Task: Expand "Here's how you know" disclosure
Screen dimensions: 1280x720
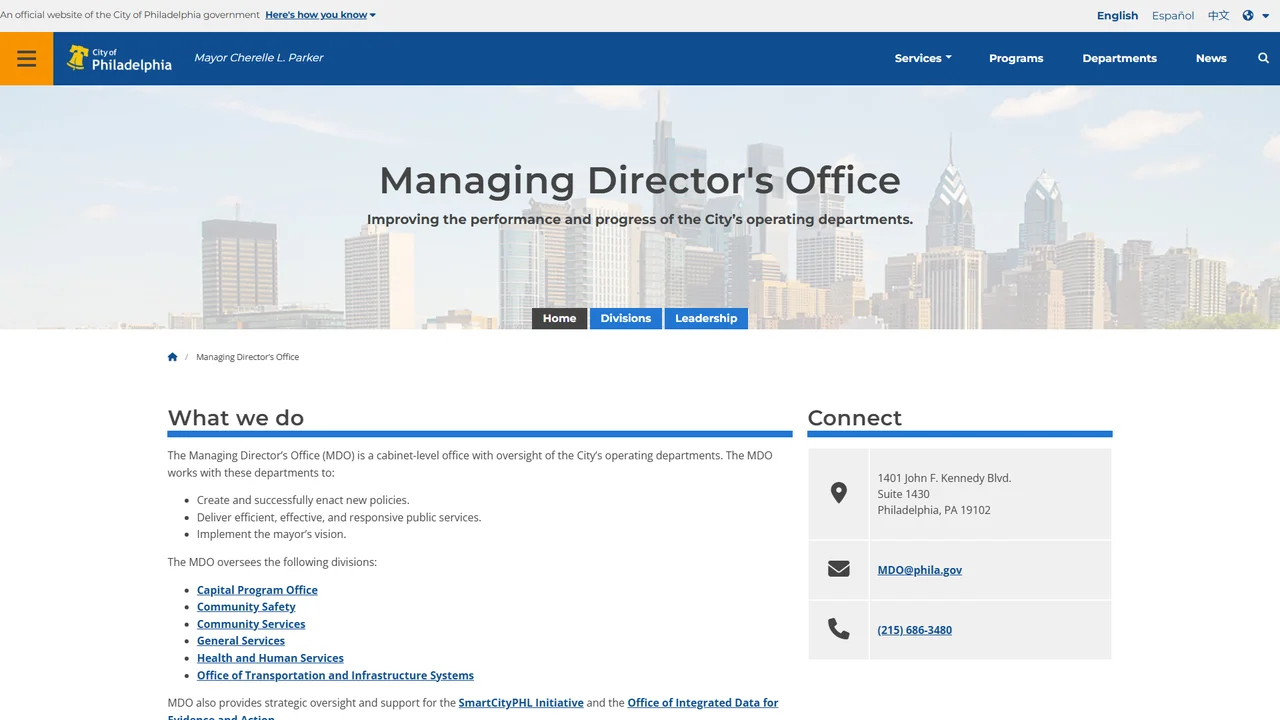Action: pyautogui.click(x=320, y=15)
